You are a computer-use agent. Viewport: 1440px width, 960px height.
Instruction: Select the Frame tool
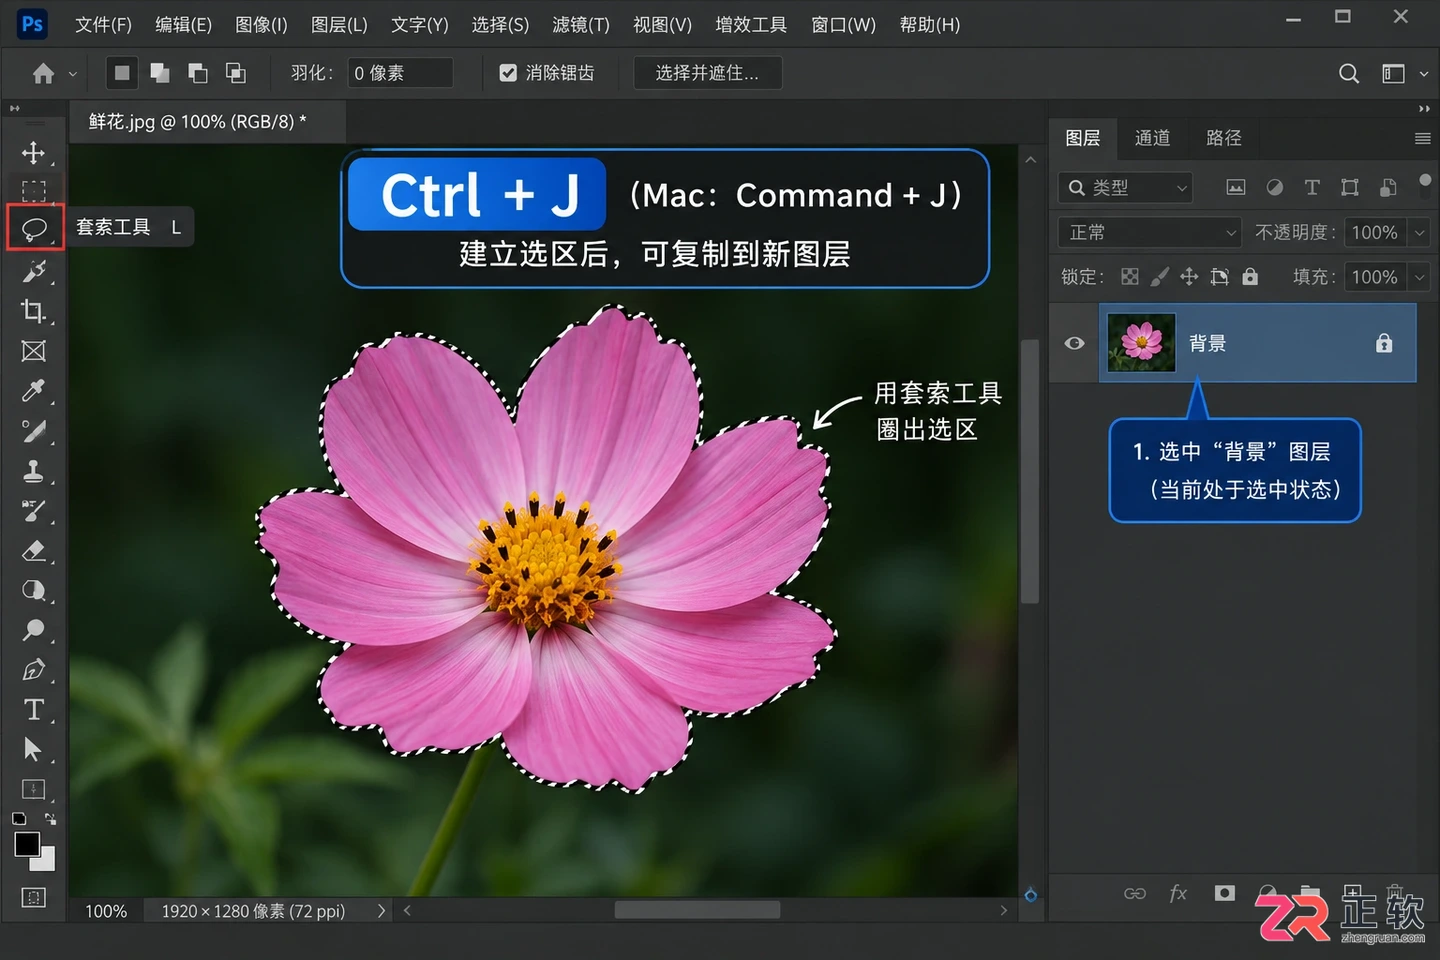(33, 351)
